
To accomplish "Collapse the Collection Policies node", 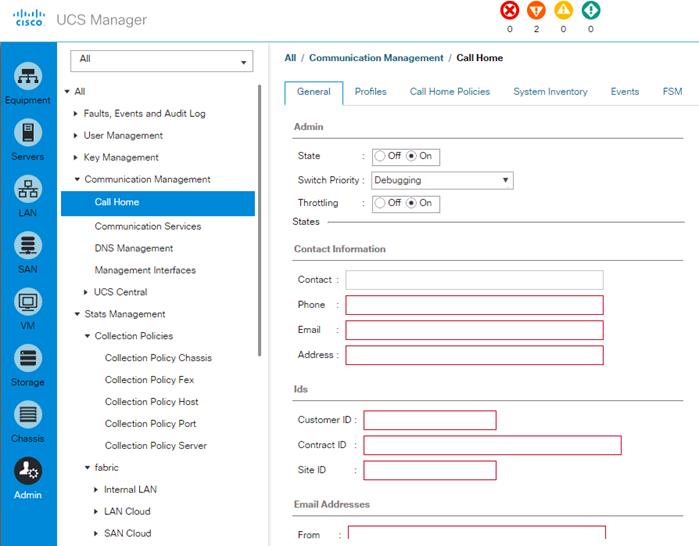I will pyautogui.click(x=87, y=336).
